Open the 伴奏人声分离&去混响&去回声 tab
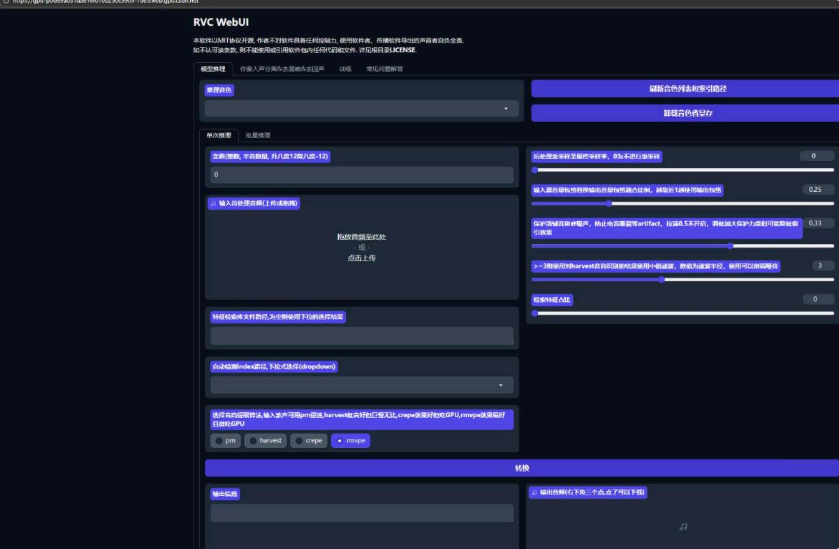Viewport: 839px width, 549px height. point(282,69)
